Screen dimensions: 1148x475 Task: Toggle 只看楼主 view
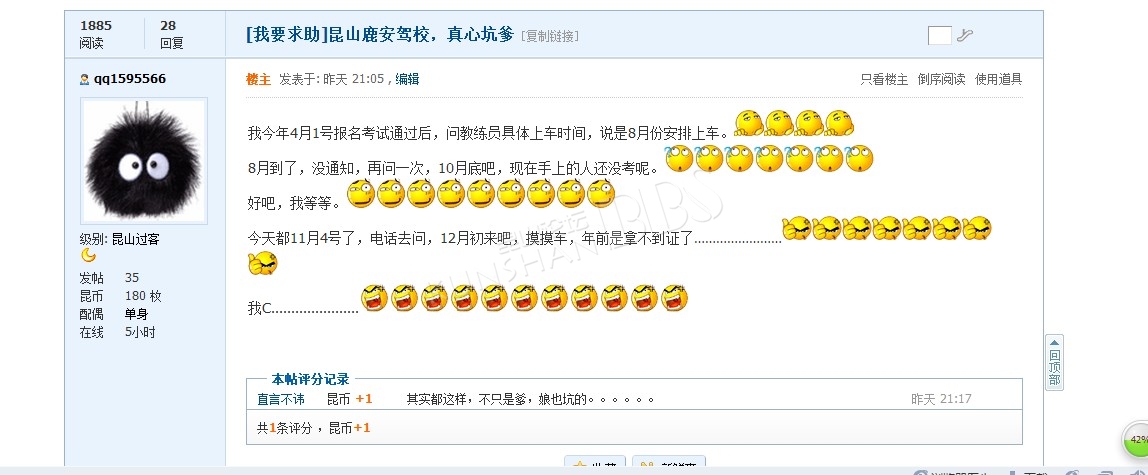point(884,79)
